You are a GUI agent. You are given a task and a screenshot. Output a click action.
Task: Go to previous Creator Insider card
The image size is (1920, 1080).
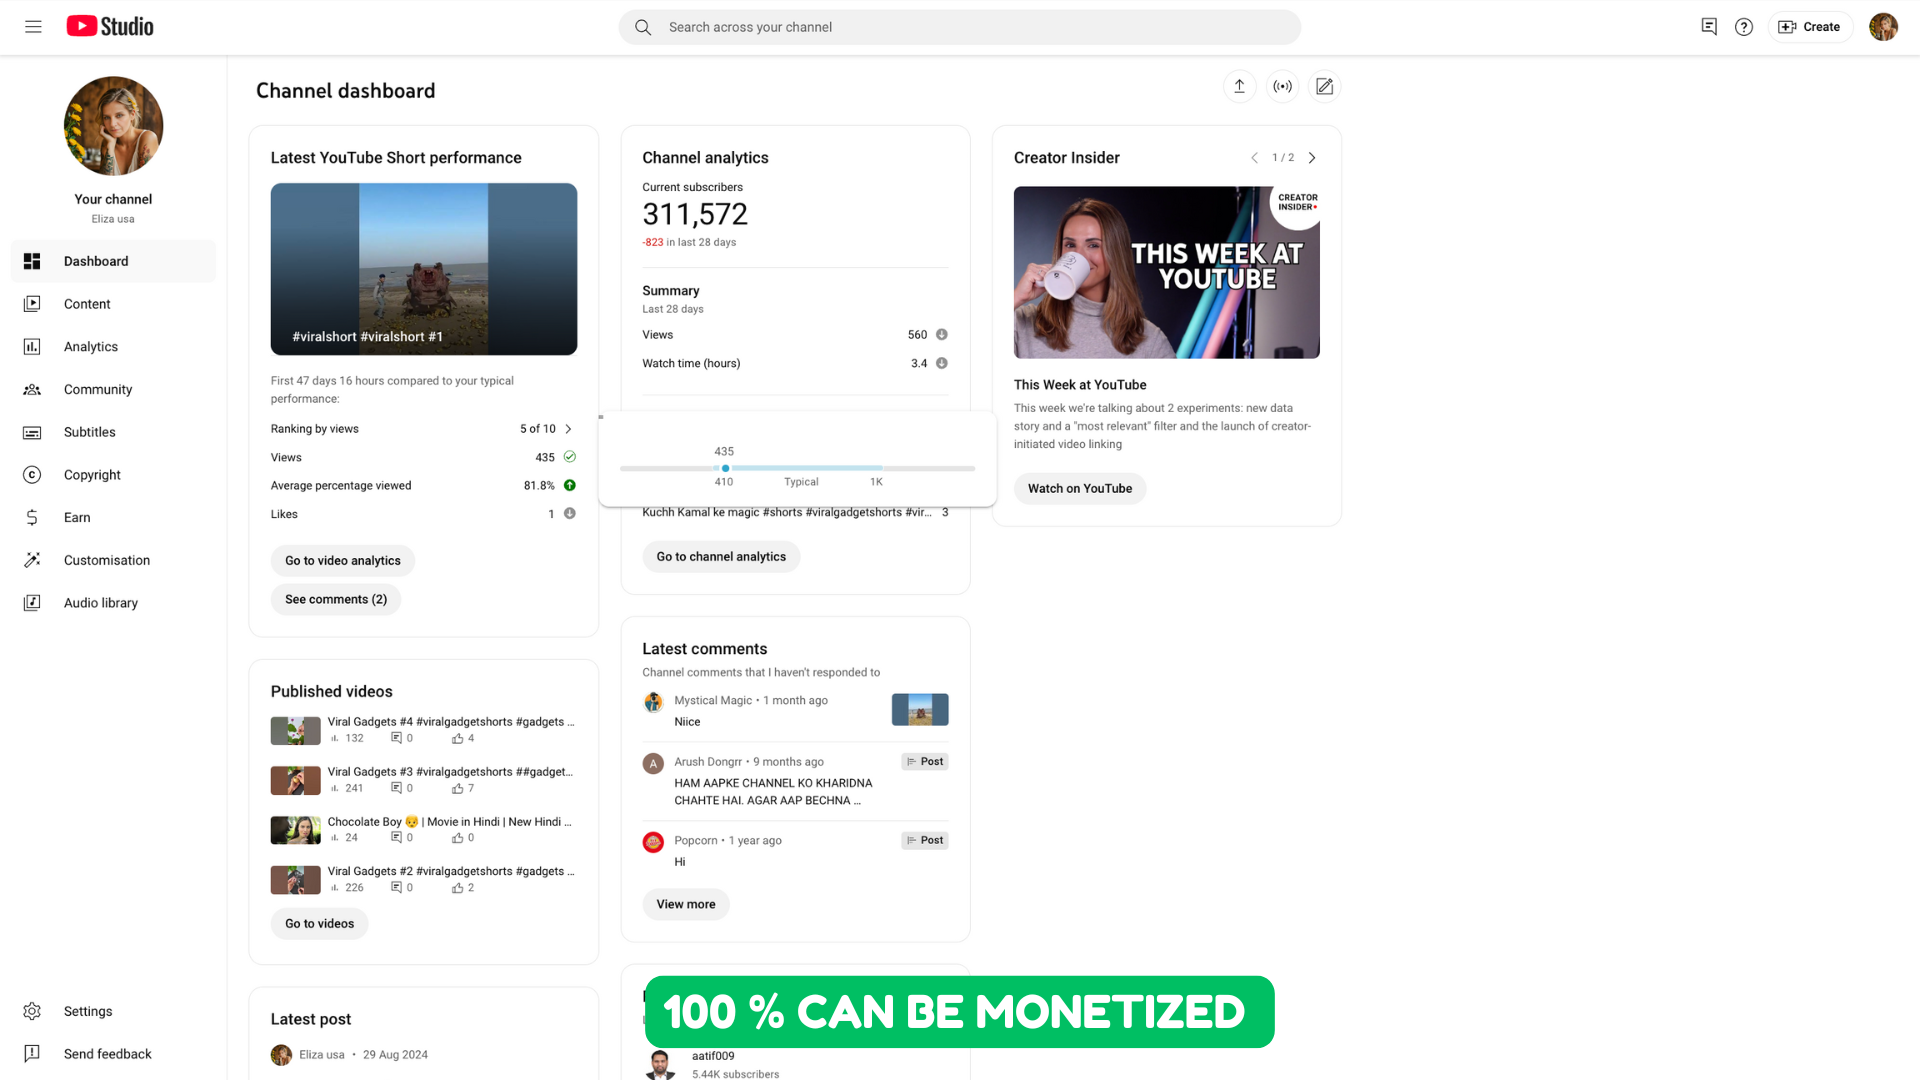pyautogui.click(x=1254, y=158)
